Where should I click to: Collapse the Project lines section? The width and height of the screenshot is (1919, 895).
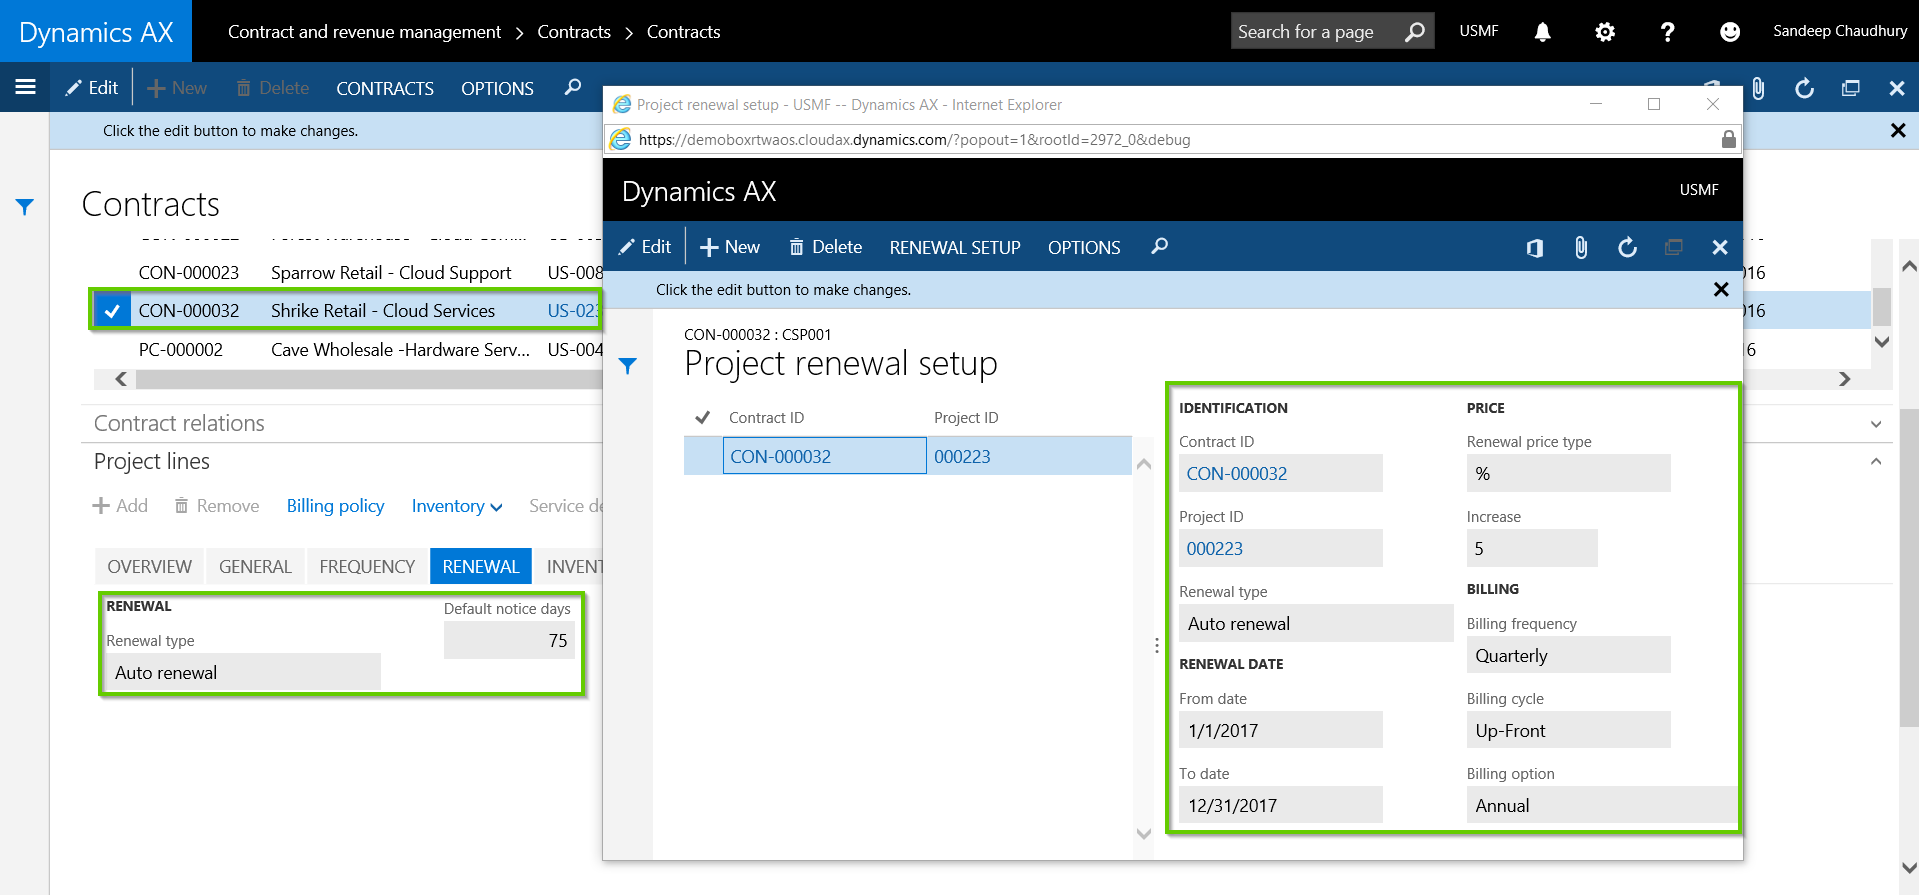click(x=1876, y=462)
